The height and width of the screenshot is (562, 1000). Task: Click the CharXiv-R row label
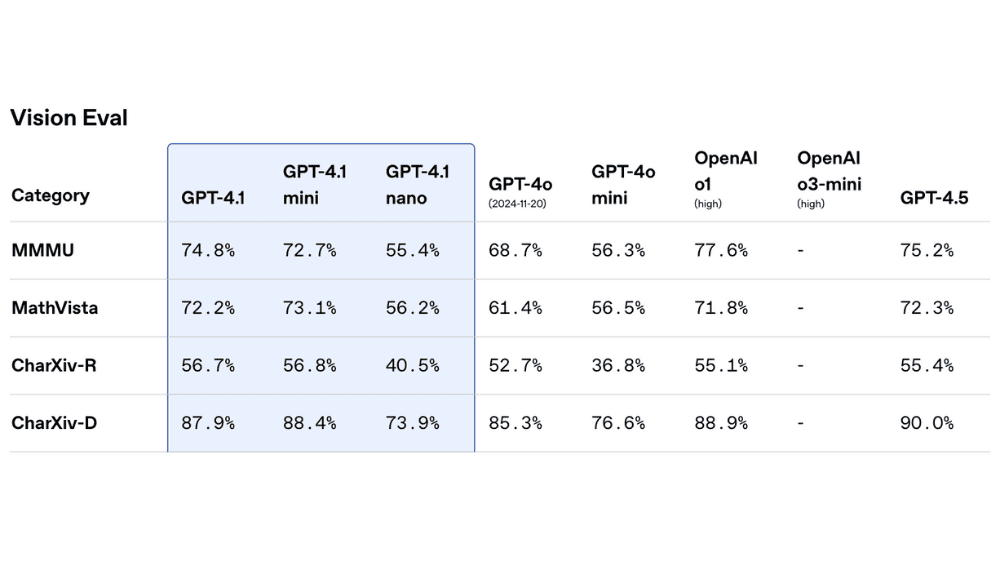pyautogui.click(x=54, y=365)
